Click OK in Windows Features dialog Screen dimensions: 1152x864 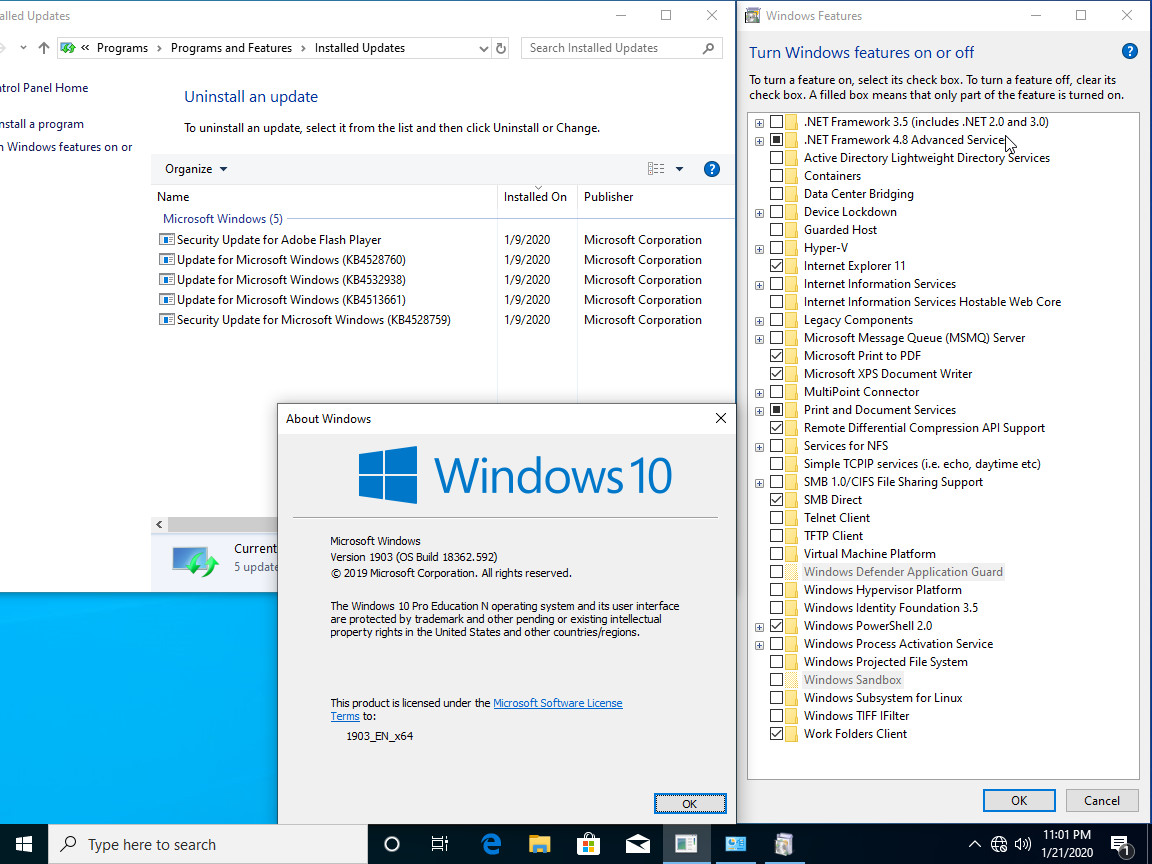(x=1019, y=801)
